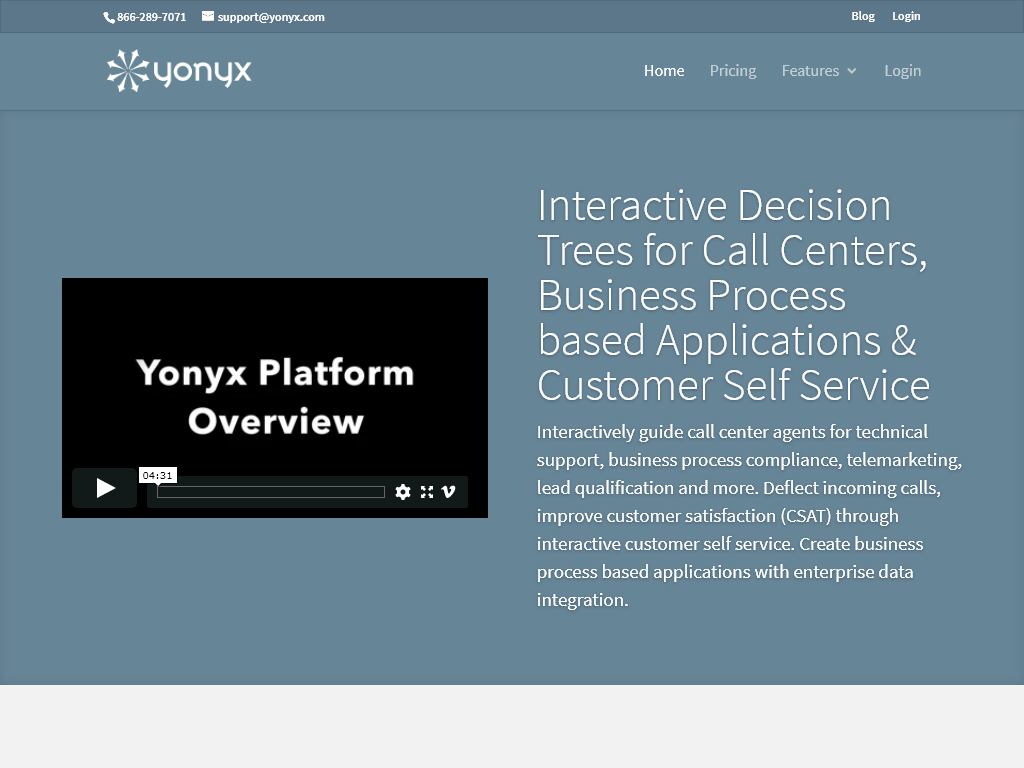The image size is (1024, 768).
Task: Open the Blog link
Action: click(x=862, y=16)
